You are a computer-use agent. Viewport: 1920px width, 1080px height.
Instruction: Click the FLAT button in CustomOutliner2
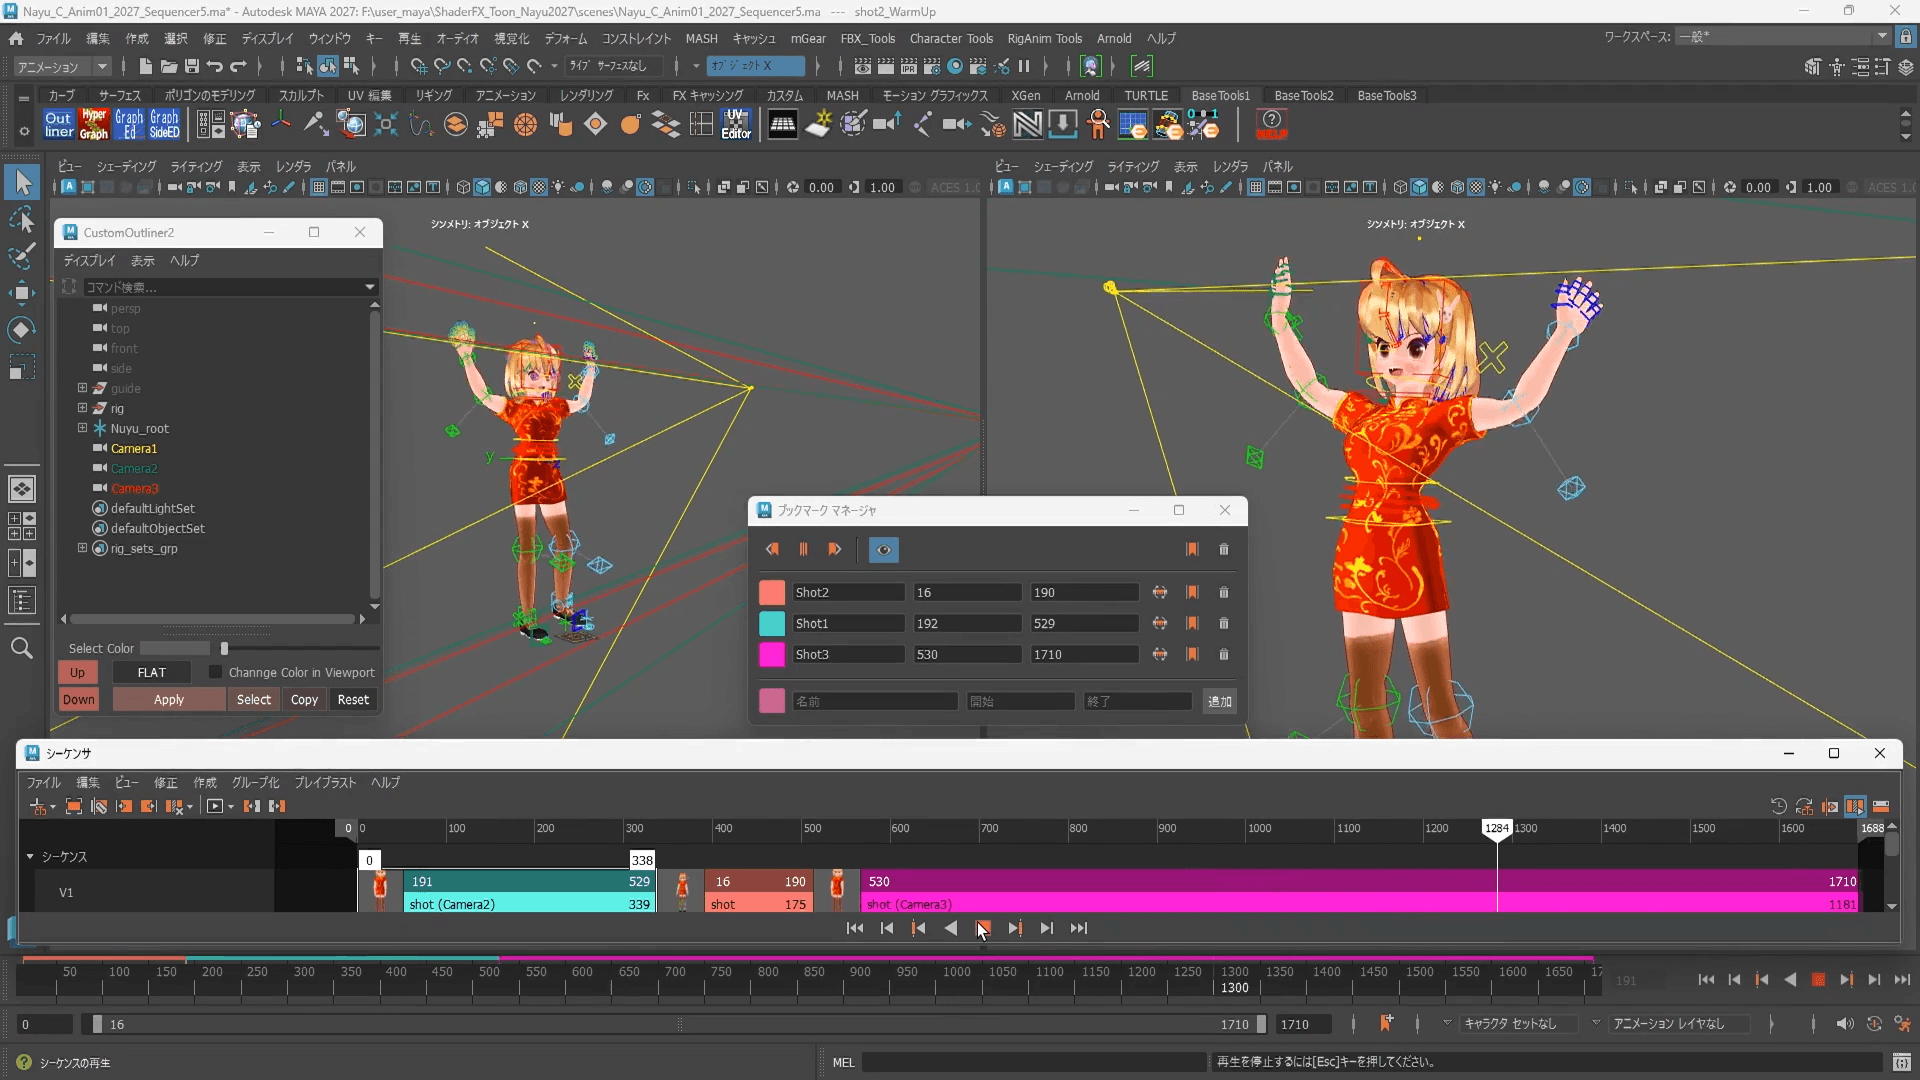pos(151,672)
